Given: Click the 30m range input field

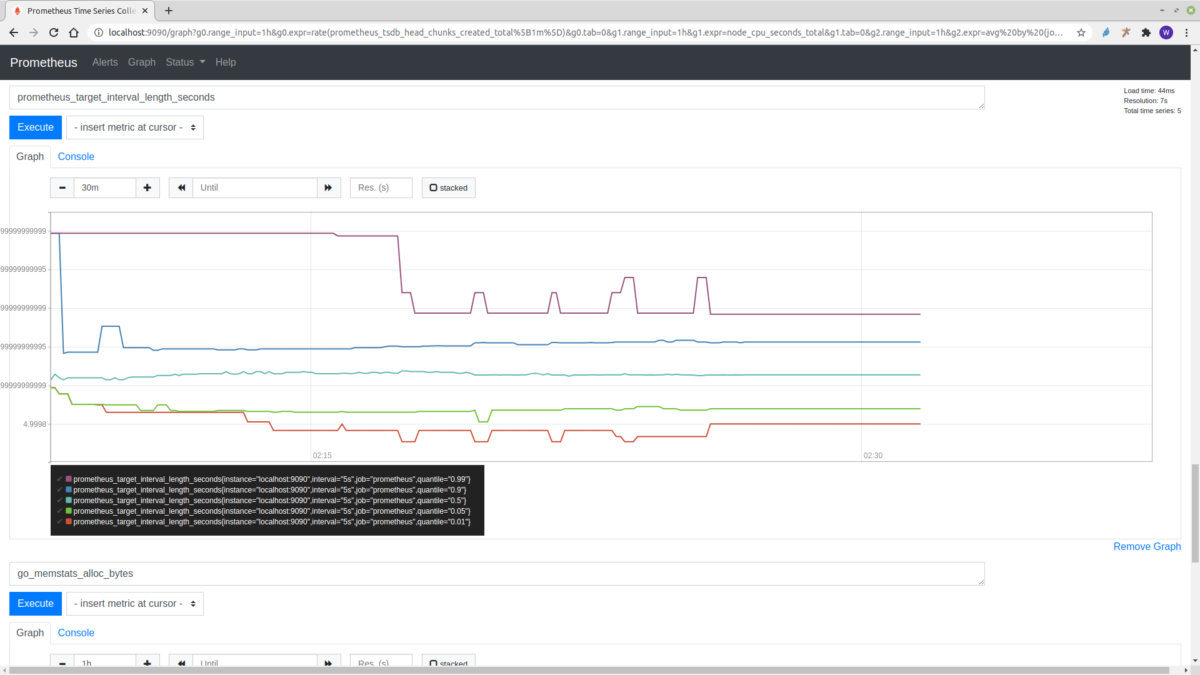Looking at the screenshot, I should point(105,187).
